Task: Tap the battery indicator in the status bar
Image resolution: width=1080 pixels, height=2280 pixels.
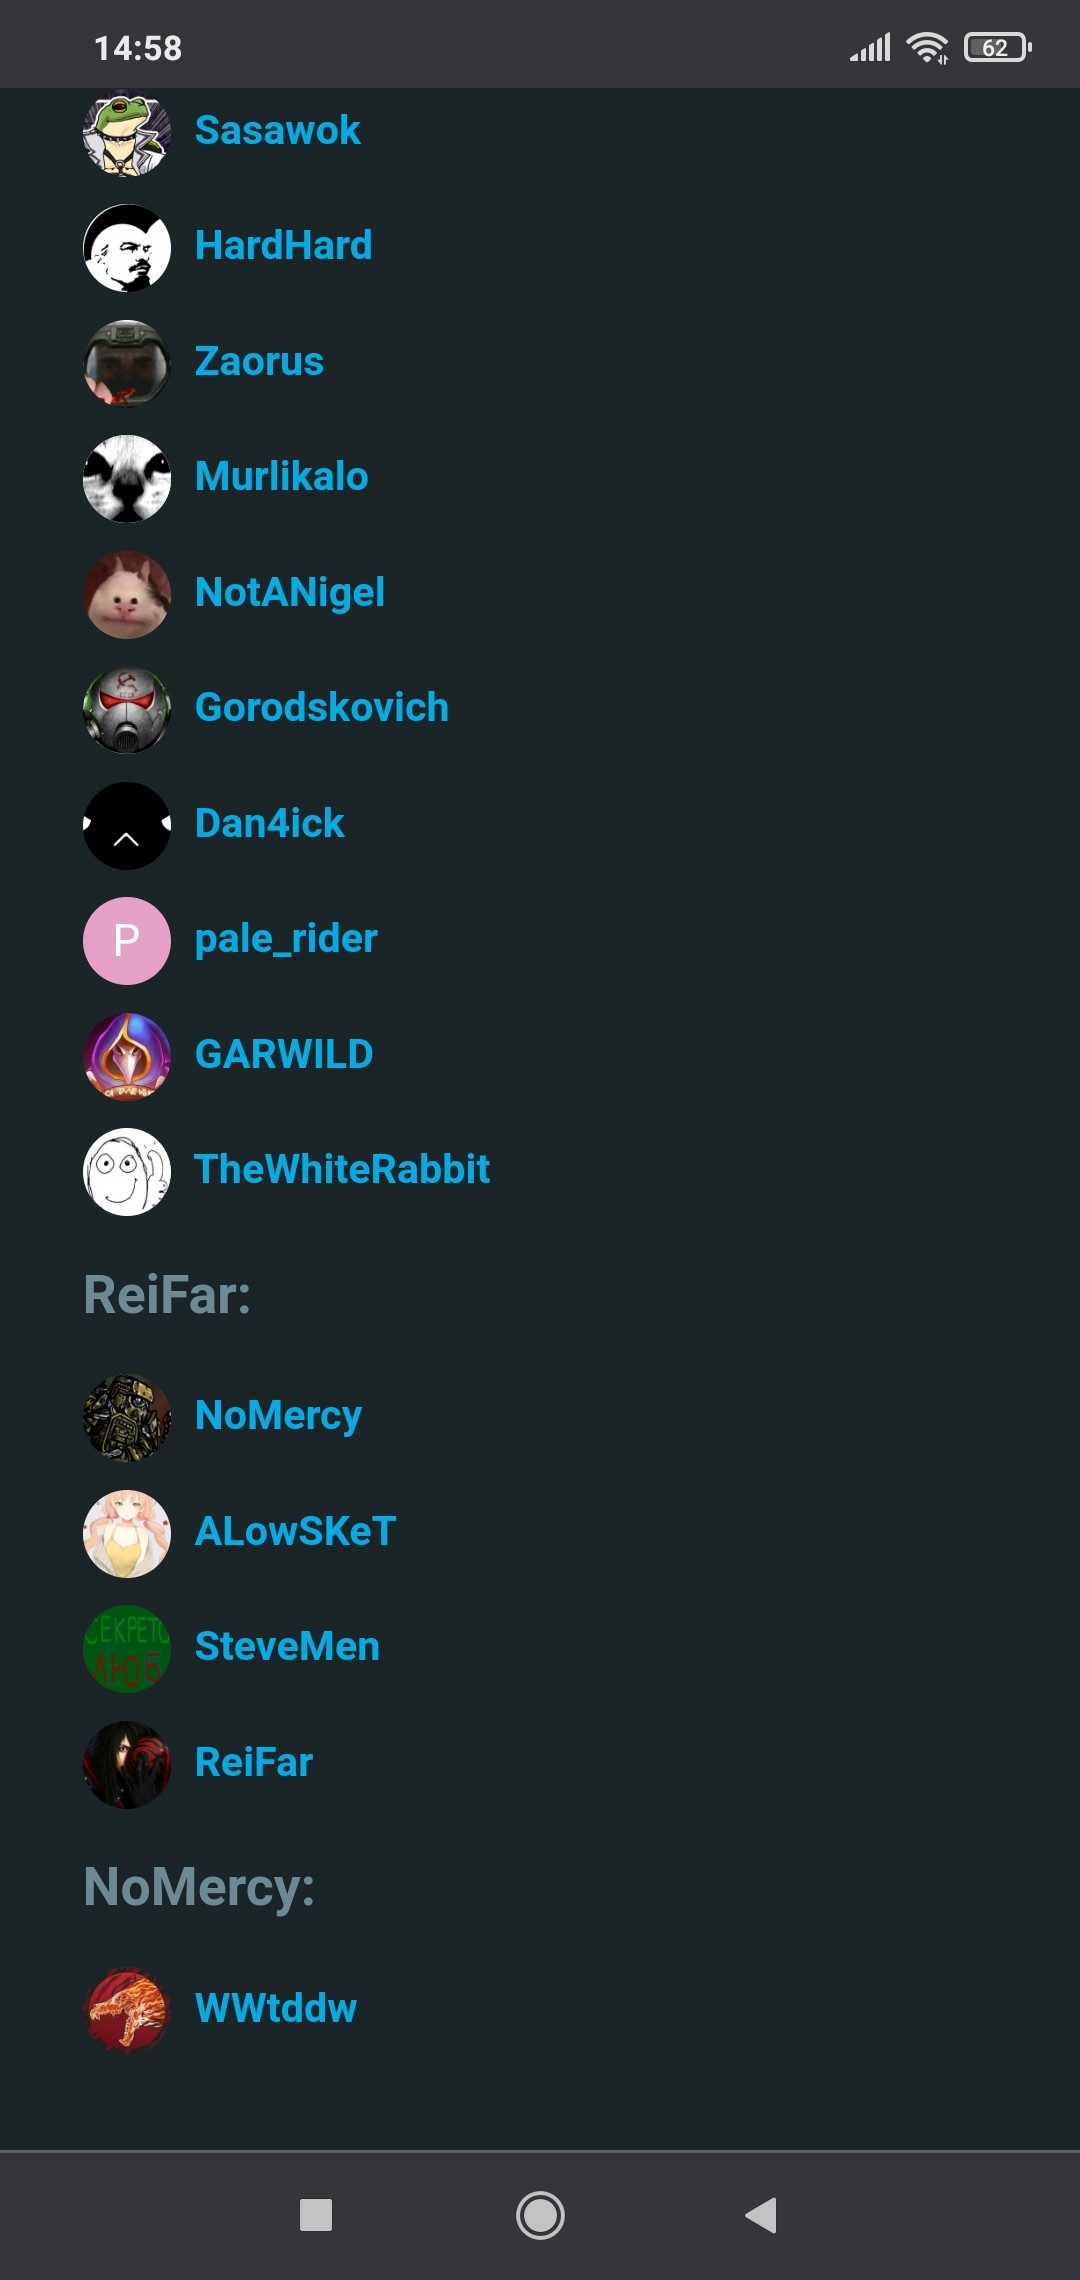Action: (997, 47)
